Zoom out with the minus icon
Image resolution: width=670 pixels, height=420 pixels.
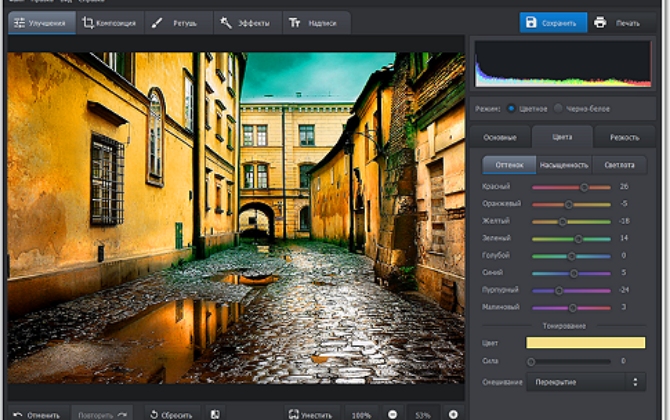[x=392, y=413]
